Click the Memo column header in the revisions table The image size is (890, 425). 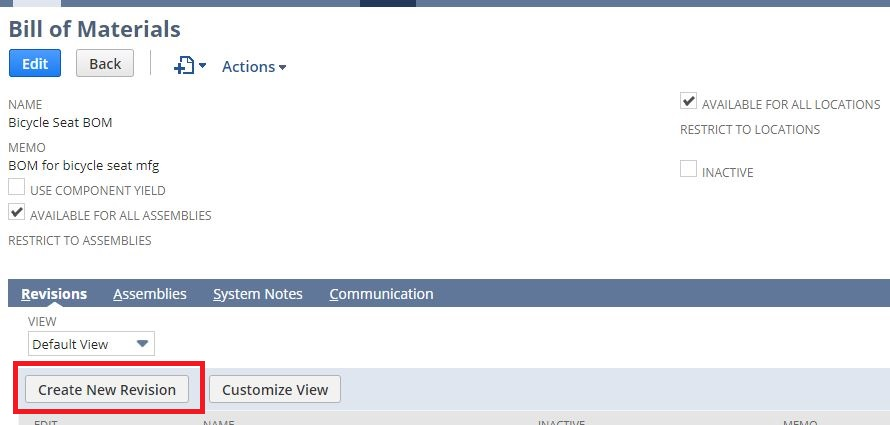[x=800, y=421]
